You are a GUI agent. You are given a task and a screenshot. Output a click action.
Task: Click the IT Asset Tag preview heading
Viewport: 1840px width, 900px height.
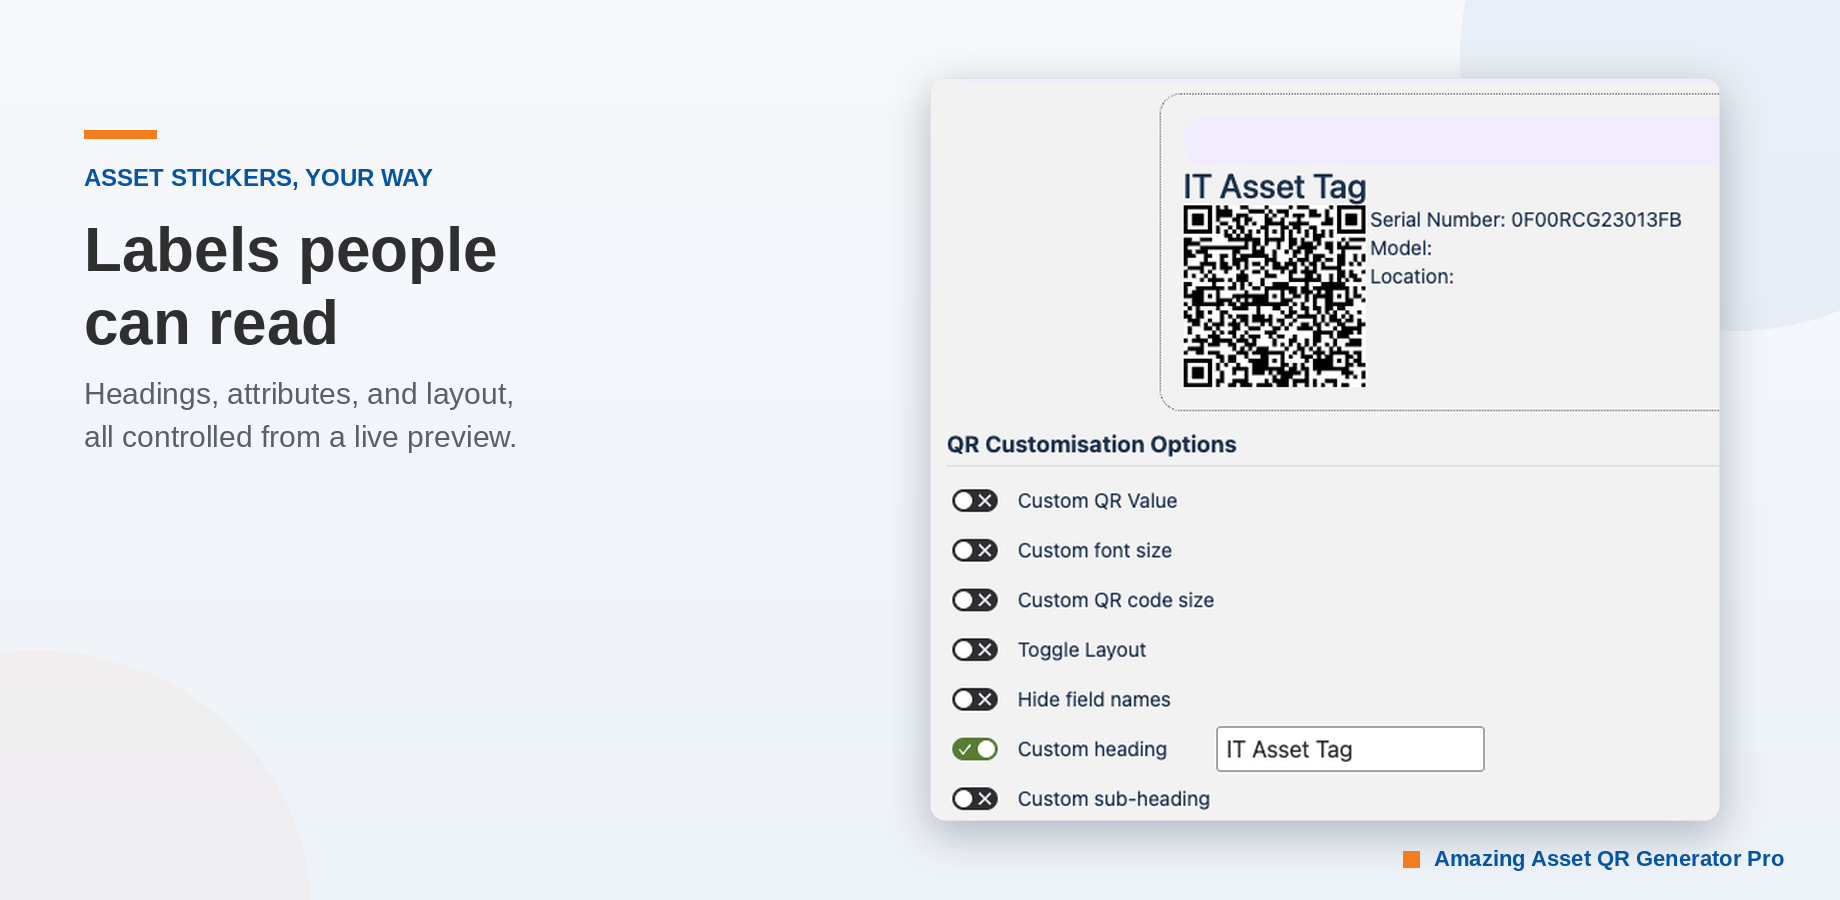click(1274, 187)
